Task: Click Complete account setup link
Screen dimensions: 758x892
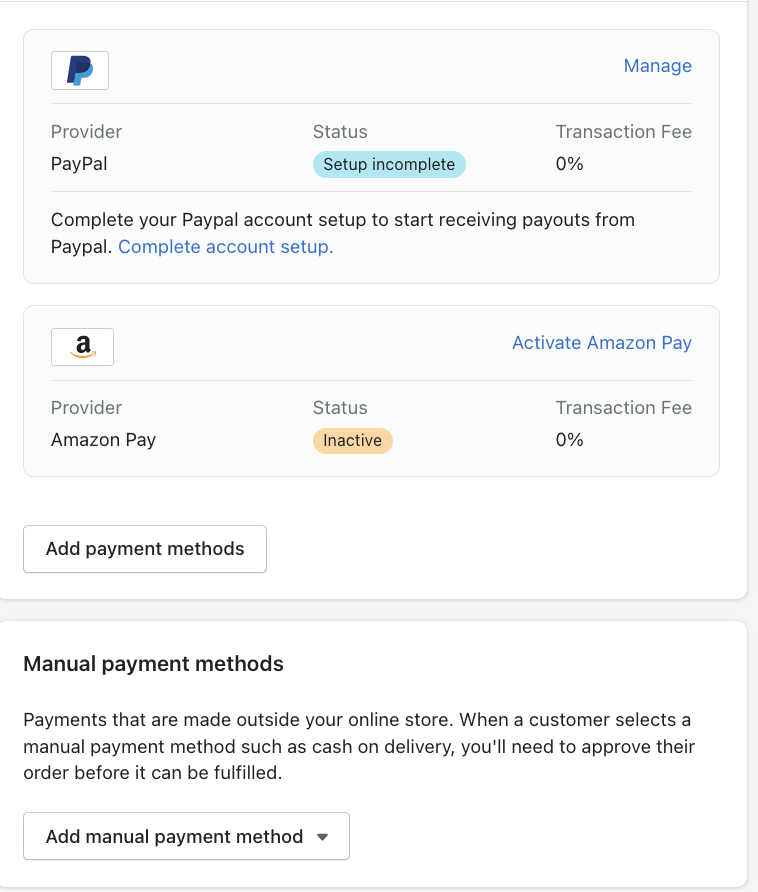Action: coord(225,247)
